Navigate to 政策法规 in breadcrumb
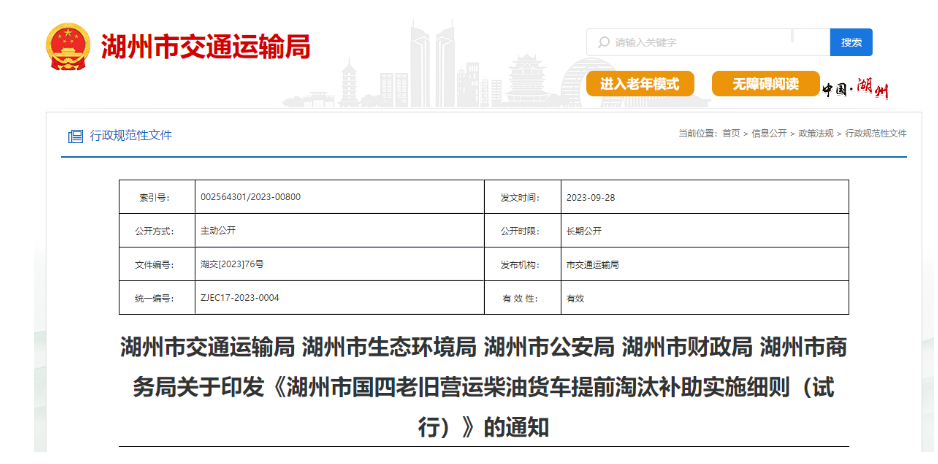The image size is (938, 464). [x=815, y=133]
